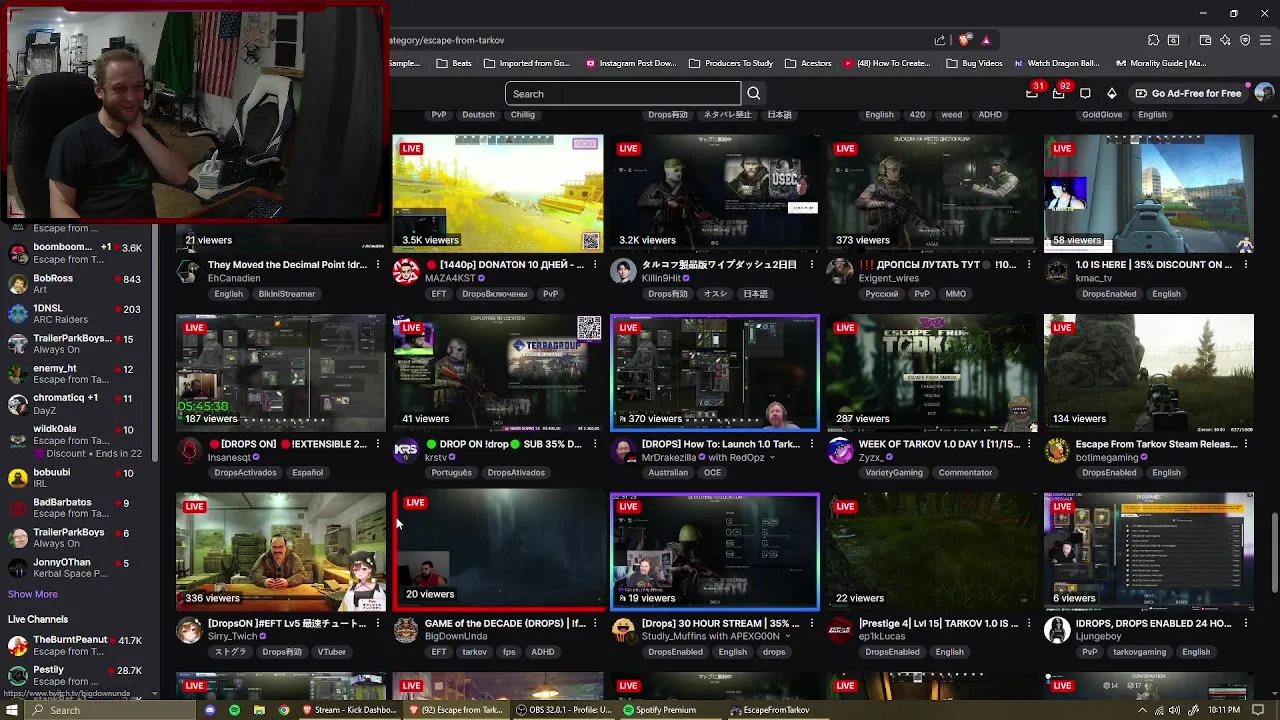Switch to OBS 32.0.1 in the taskbar
Image resolution: width=1280 pixels, height=720 pixels.
click(565, 710)
